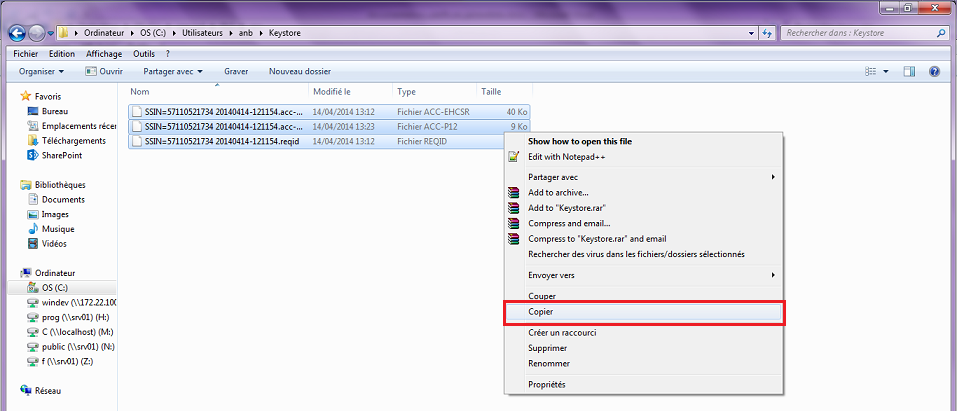Click the search magnifier icon
Viewport: 957px width, 411px height.
[x=942, y=33]
